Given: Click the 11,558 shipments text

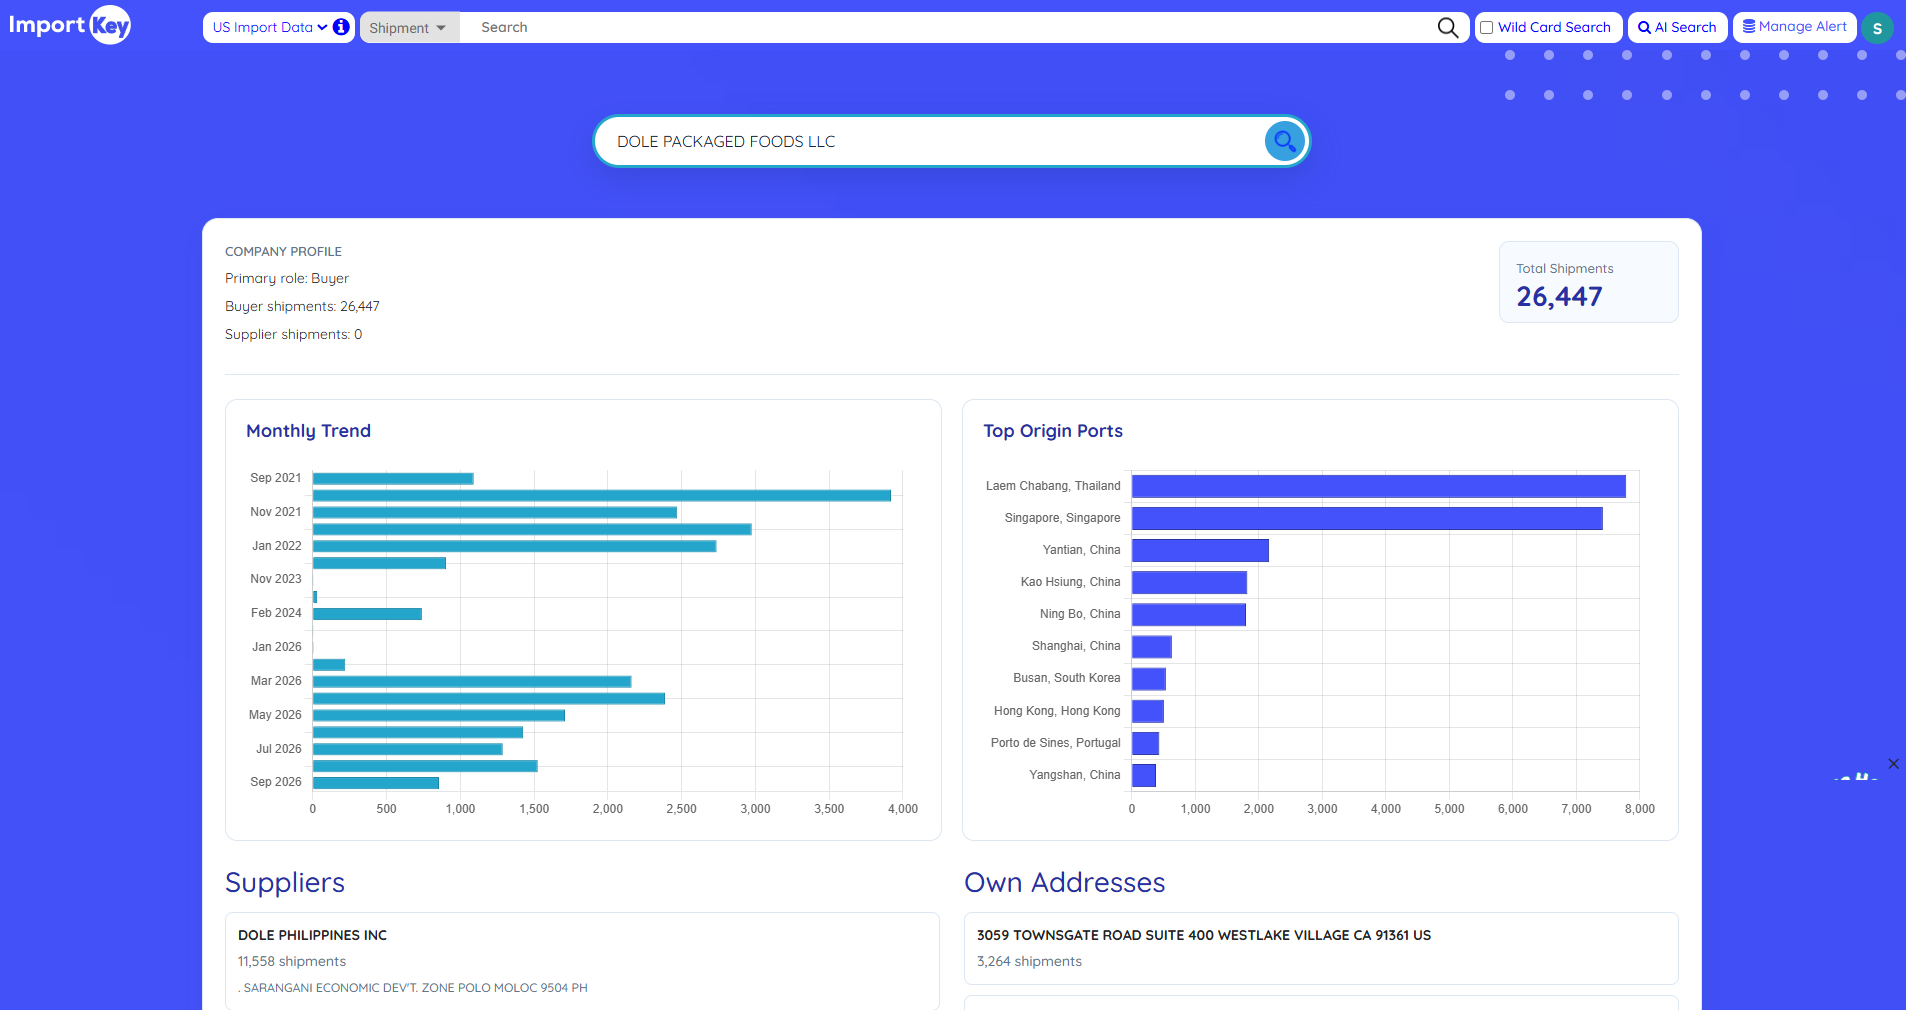Looking at the screenshot, I should tap(292, 961).
